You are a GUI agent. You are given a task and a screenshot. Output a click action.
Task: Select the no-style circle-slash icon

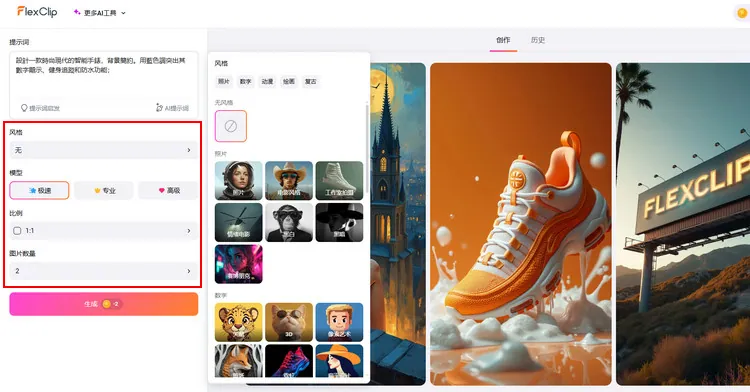tap(231, 126)
